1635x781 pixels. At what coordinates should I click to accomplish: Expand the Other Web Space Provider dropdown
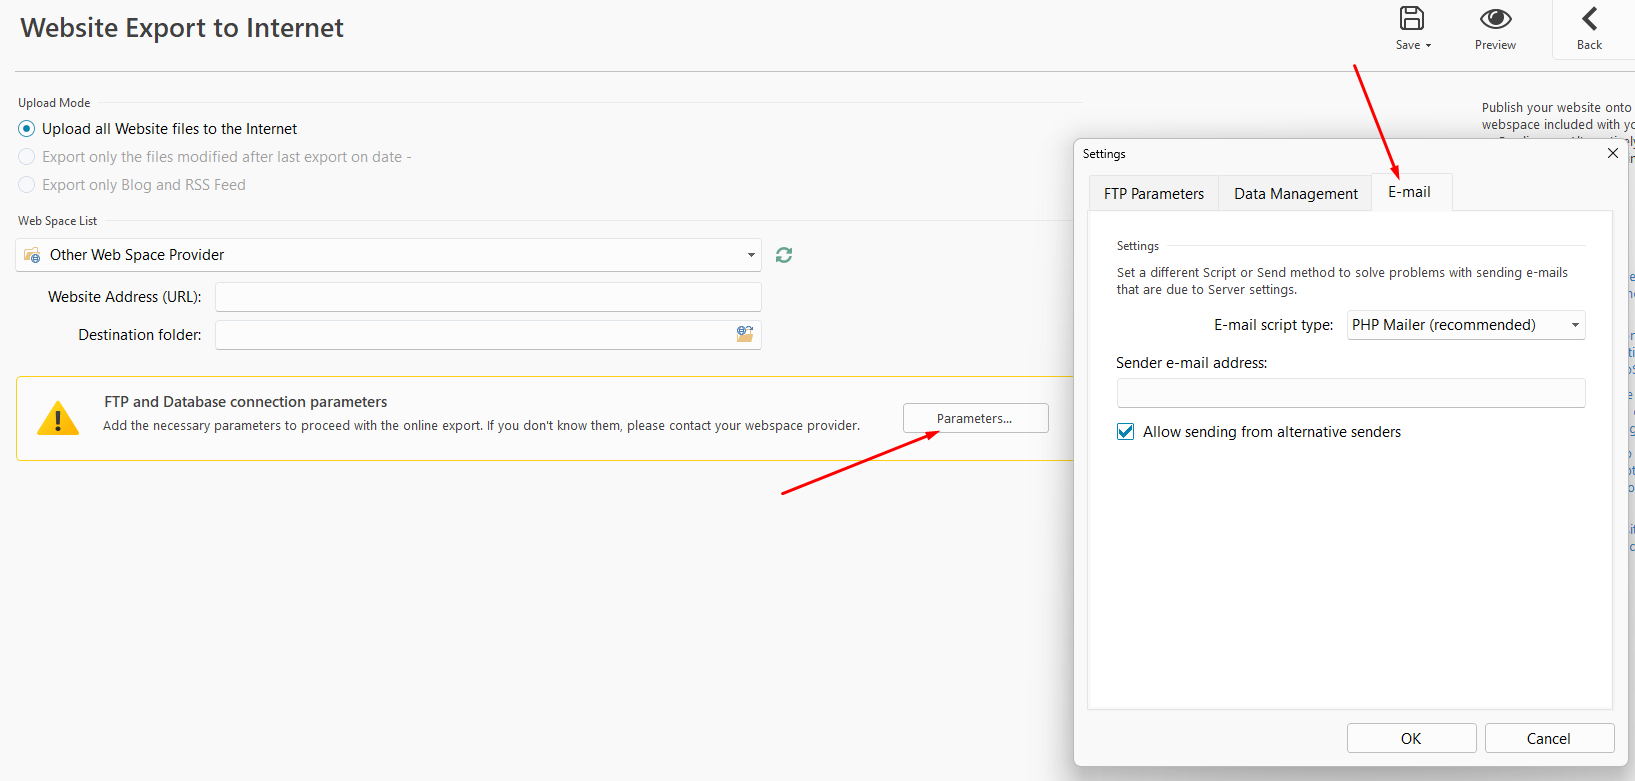750,255
